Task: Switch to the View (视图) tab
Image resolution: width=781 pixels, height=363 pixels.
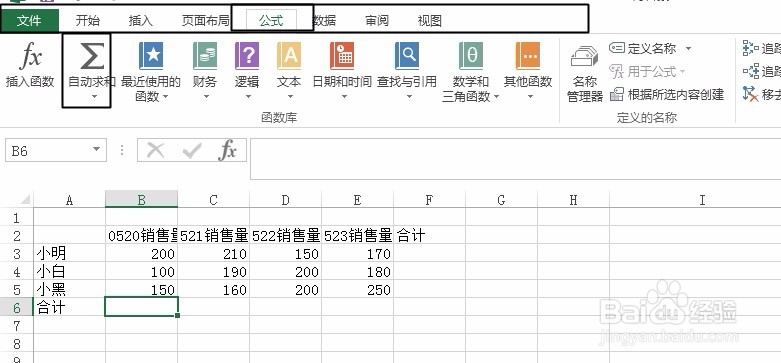Action: [x=429, y=20]
